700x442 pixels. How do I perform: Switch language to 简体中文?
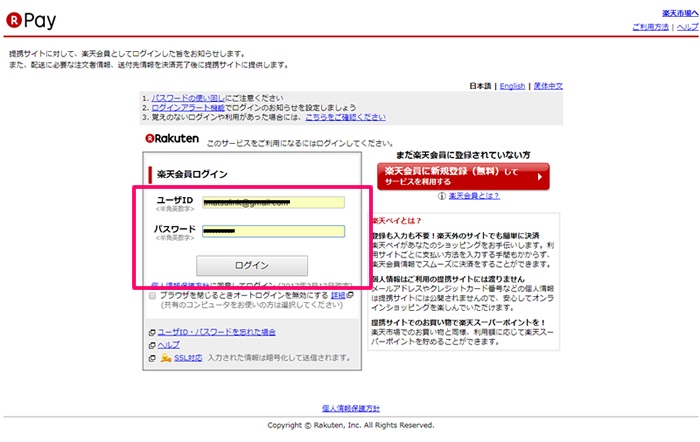click(x=548, y=86)
